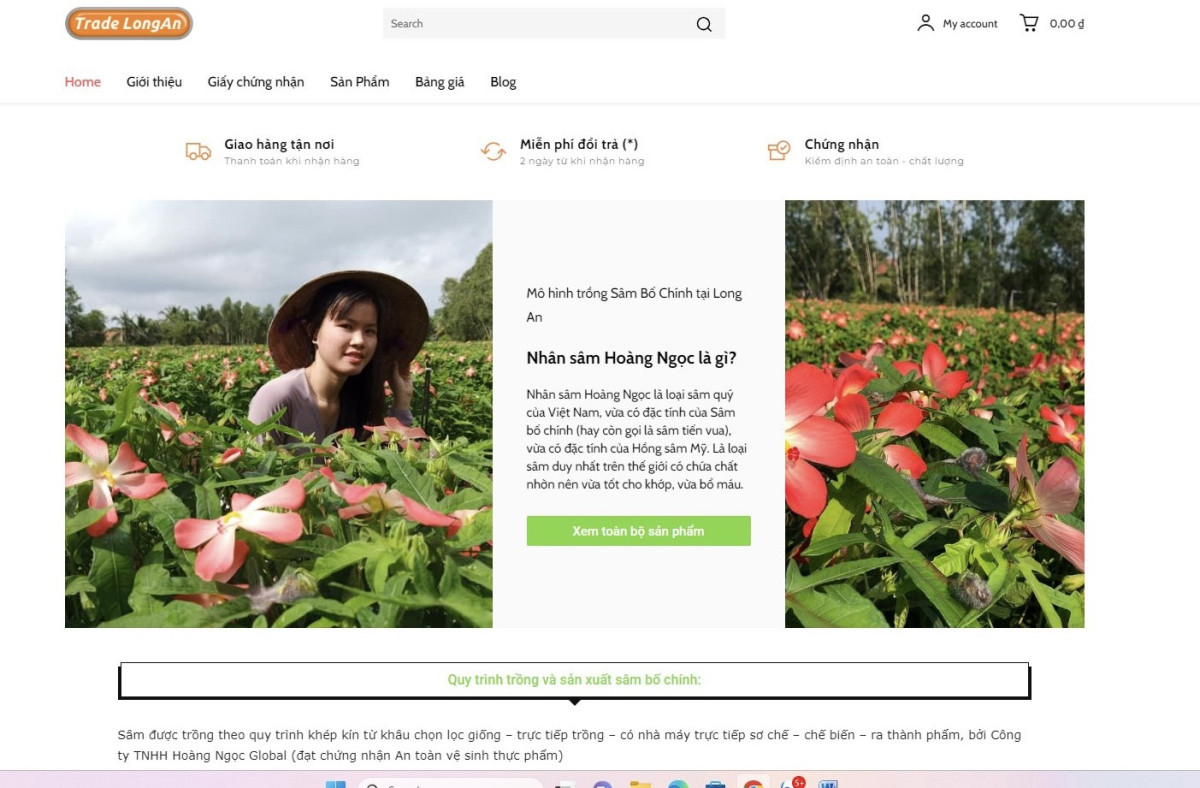Click the Xem toàn bộ sản phẩm button

pyautogui.click(x=638, y=531)
